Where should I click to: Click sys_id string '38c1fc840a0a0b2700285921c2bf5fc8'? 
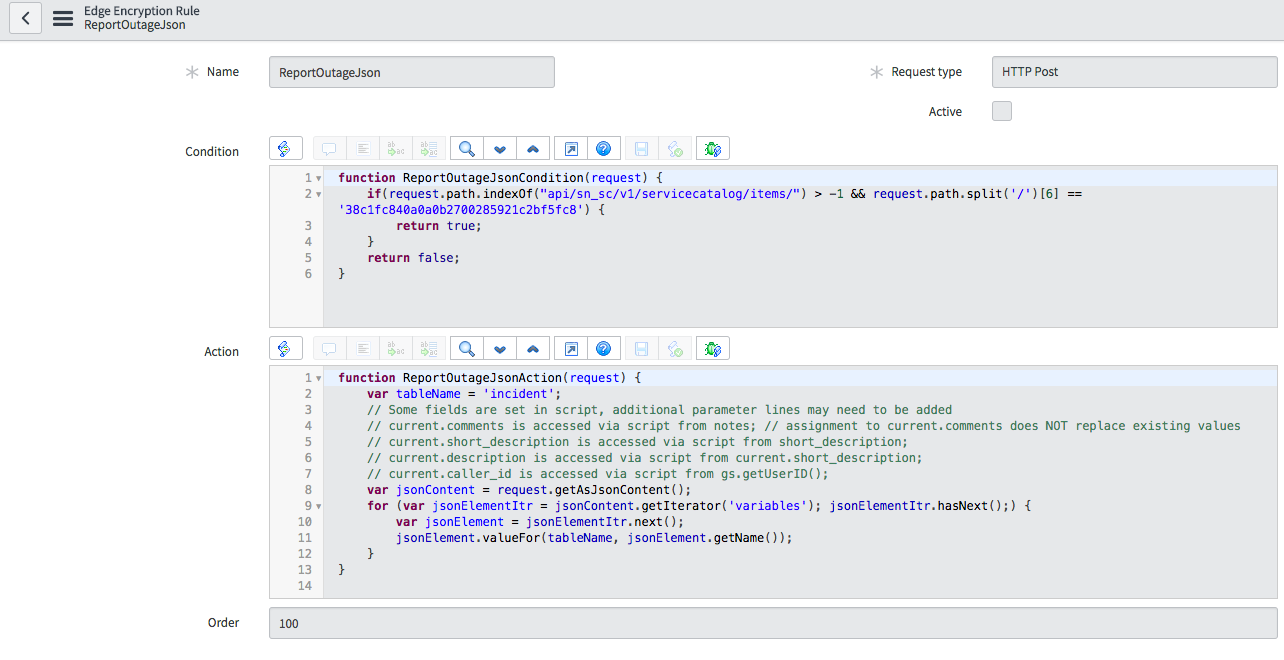click(x=461, y=210)
